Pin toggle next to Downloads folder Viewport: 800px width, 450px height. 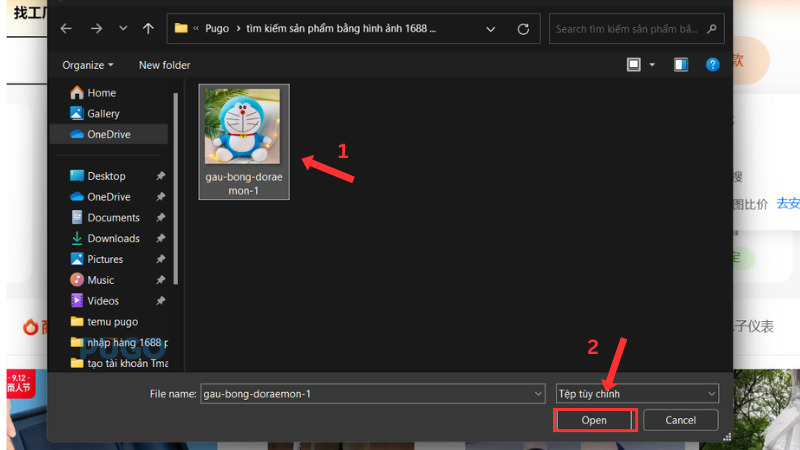[x=161, y=239]
